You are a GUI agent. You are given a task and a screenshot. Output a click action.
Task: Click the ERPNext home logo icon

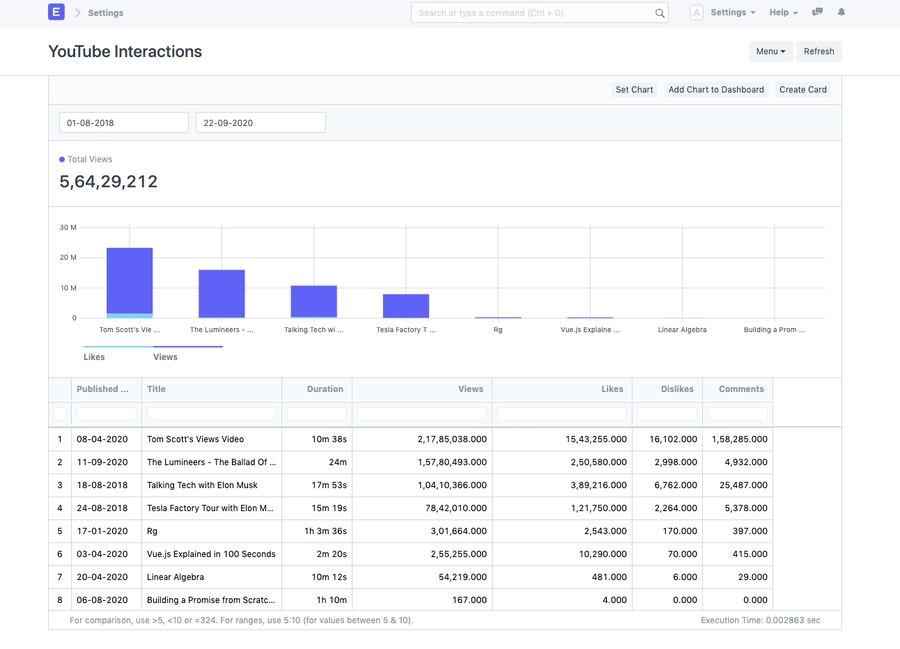56,12
